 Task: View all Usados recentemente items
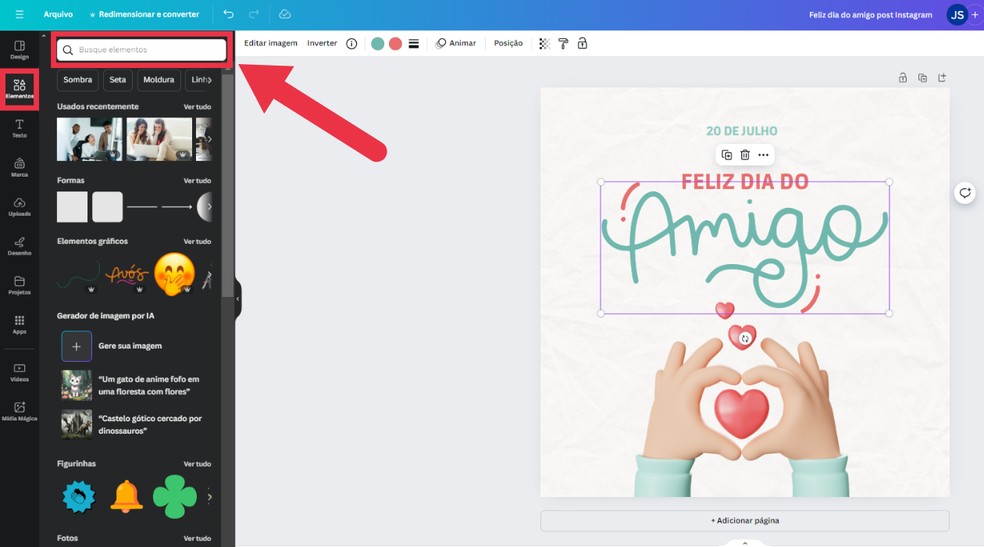[197, 107]
